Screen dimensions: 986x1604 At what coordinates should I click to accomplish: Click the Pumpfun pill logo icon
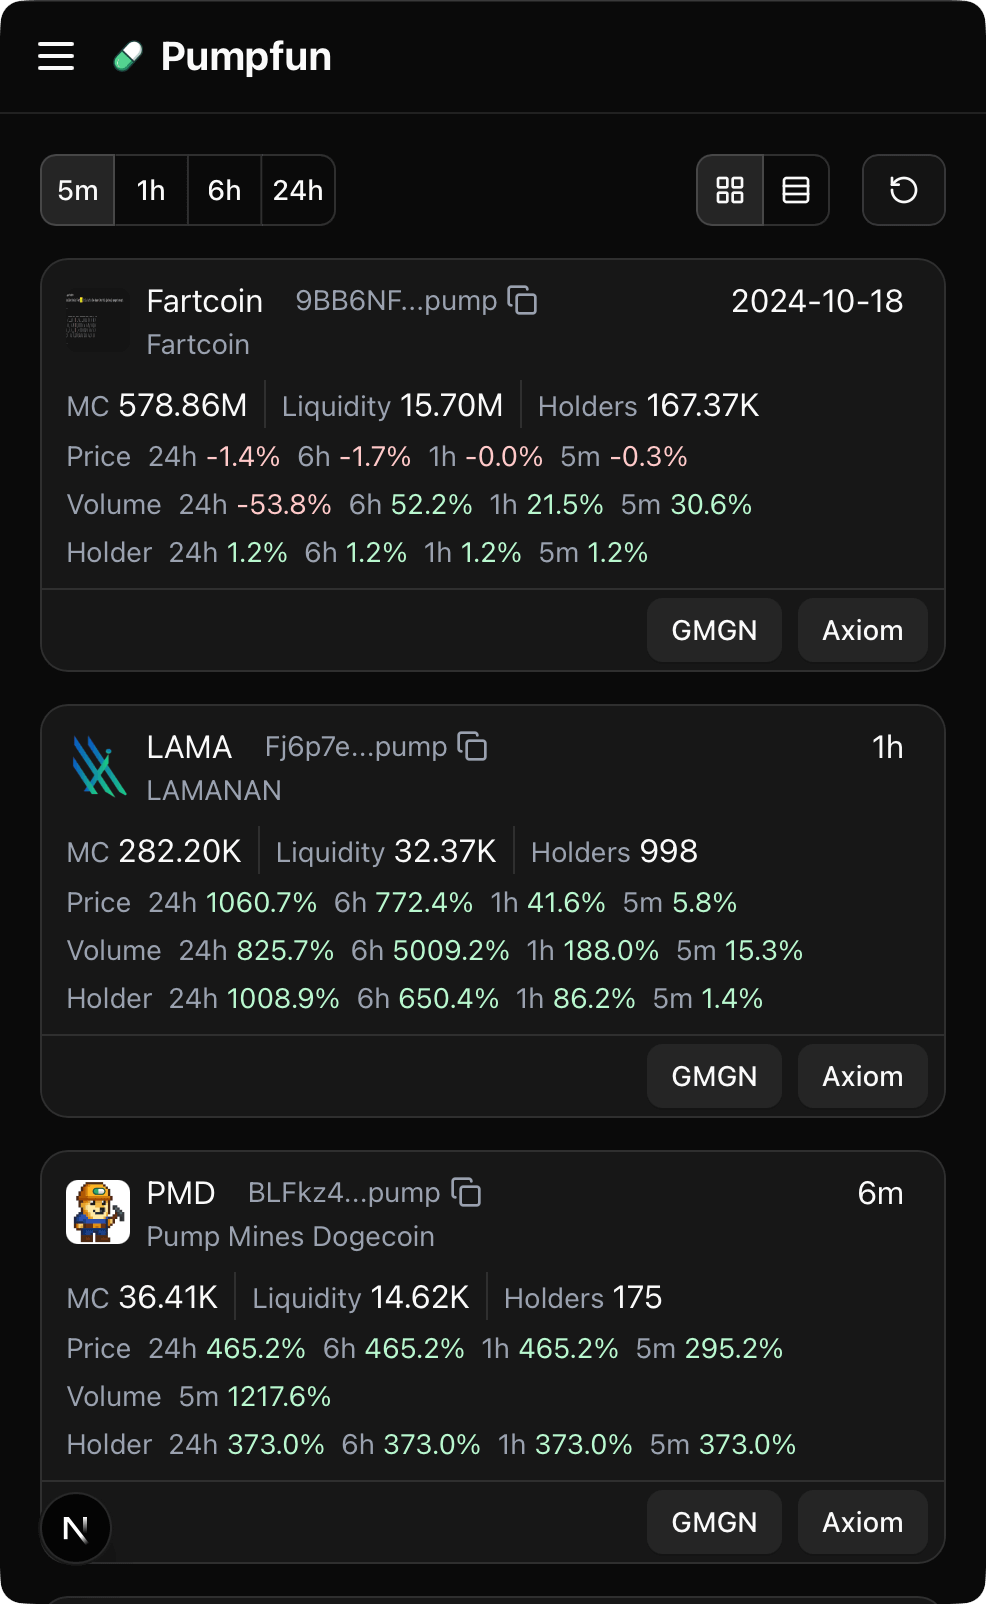click(x=128, y=57)
